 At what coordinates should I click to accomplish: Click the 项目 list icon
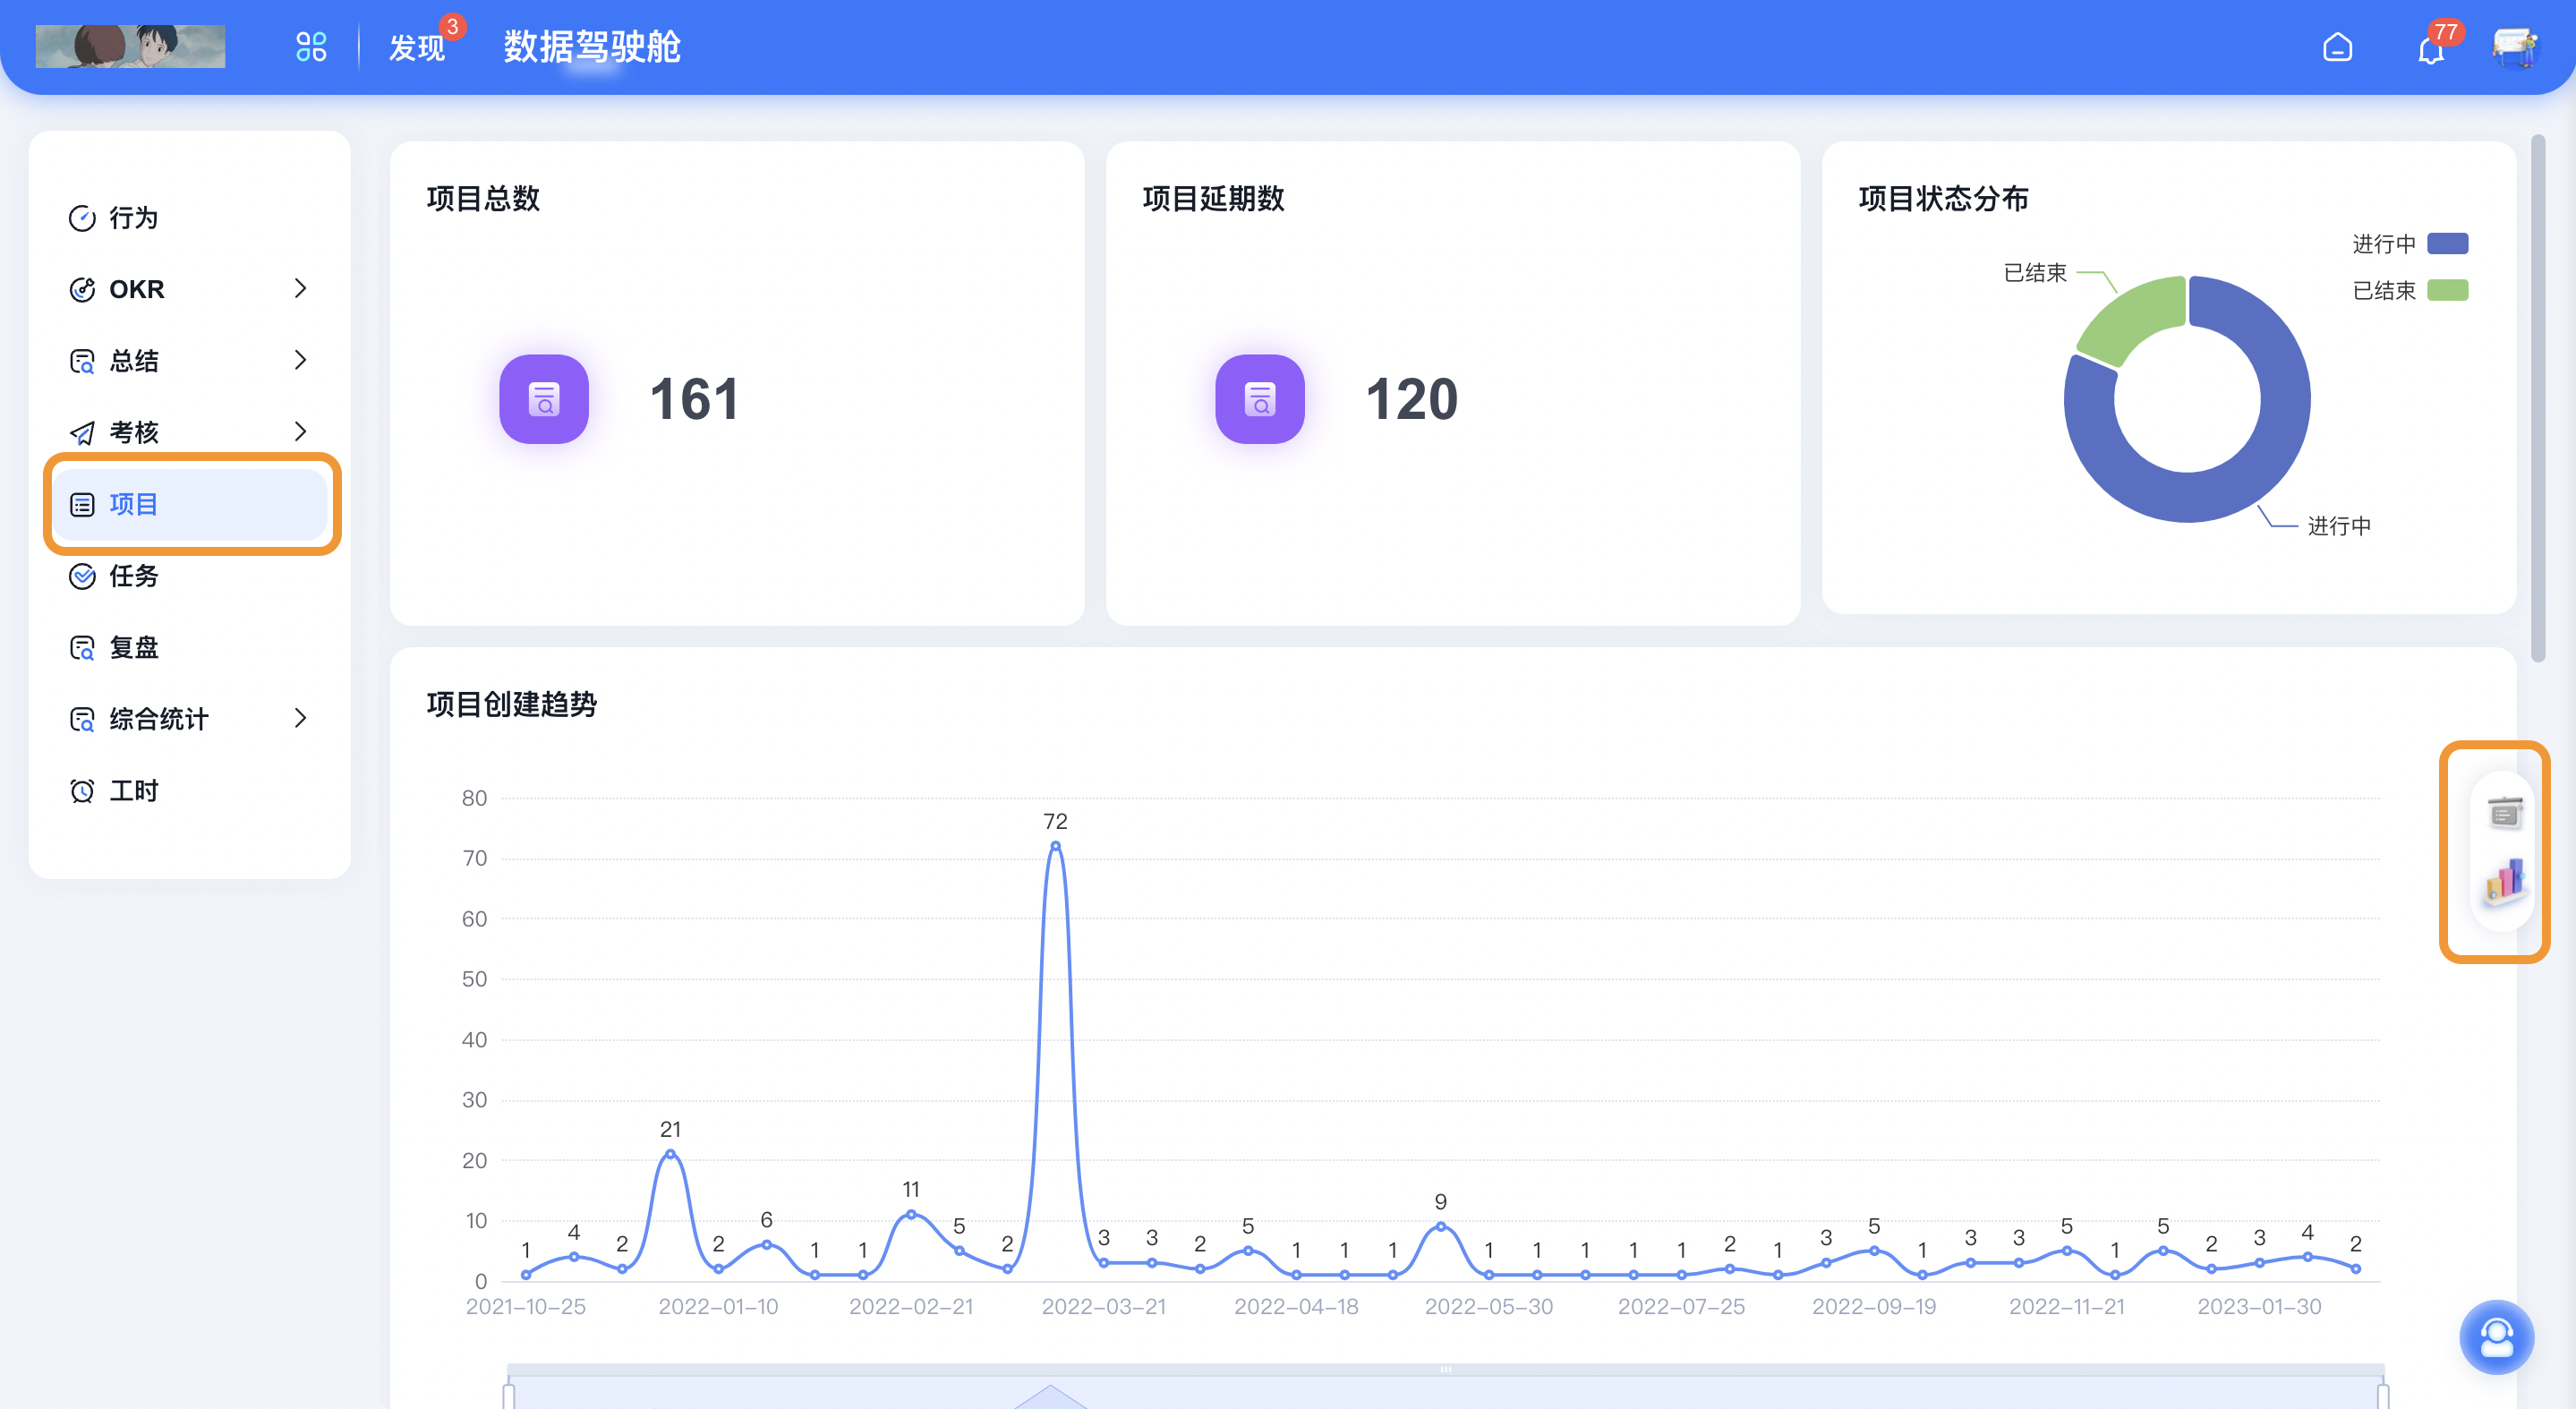[82, 505]
